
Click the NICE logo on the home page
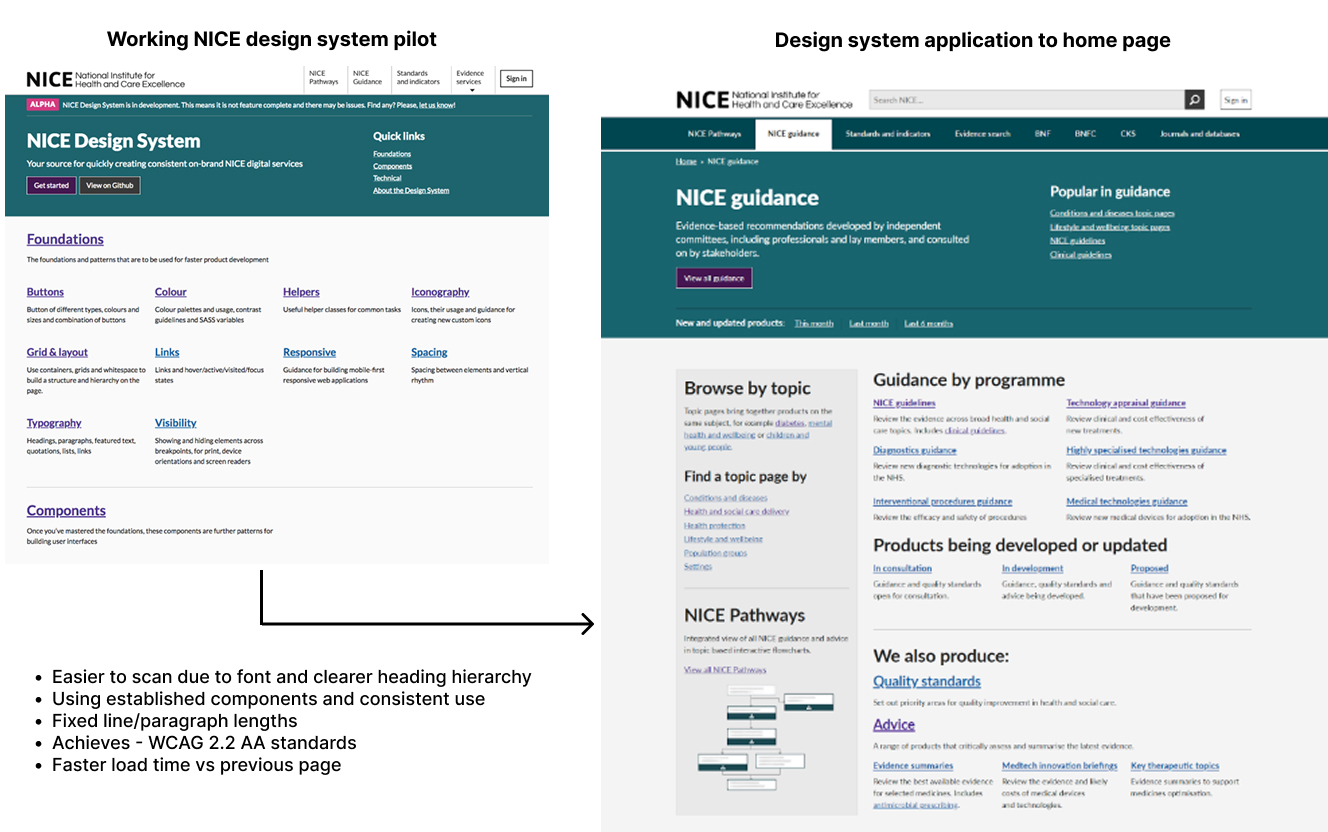coord(764,100)
